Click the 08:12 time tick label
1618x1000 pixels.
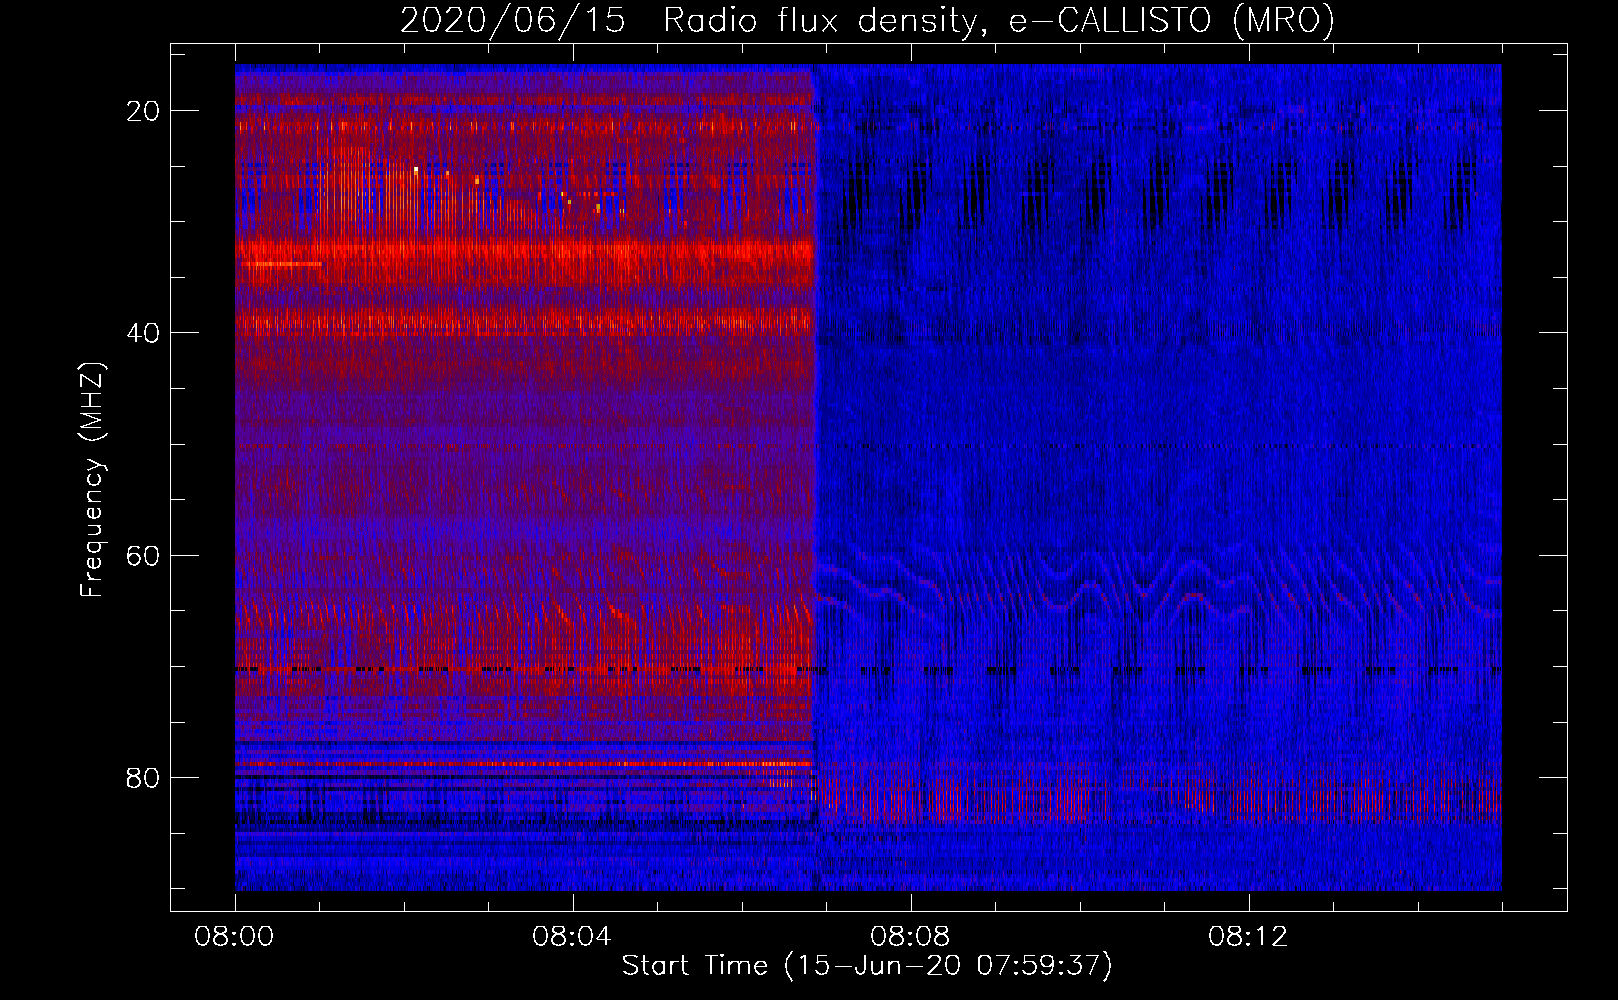[1248, 936]
